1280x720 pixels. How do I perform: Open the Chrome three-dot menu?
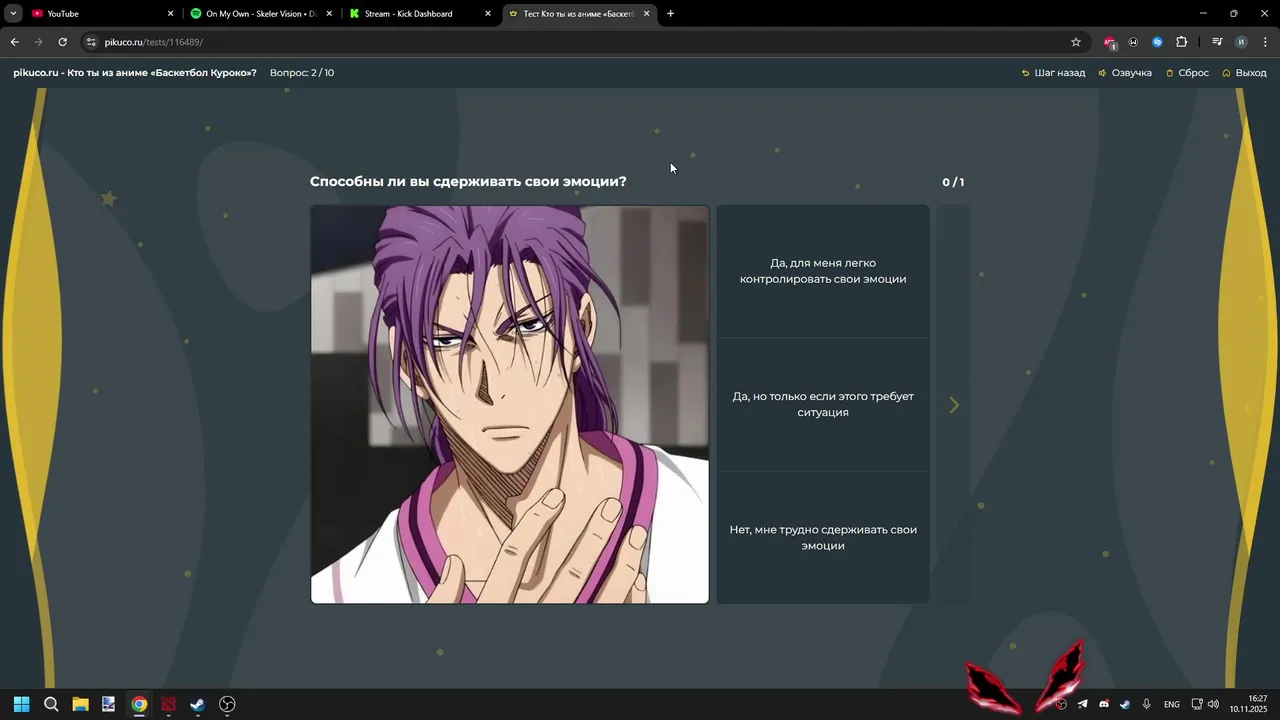1266,42
